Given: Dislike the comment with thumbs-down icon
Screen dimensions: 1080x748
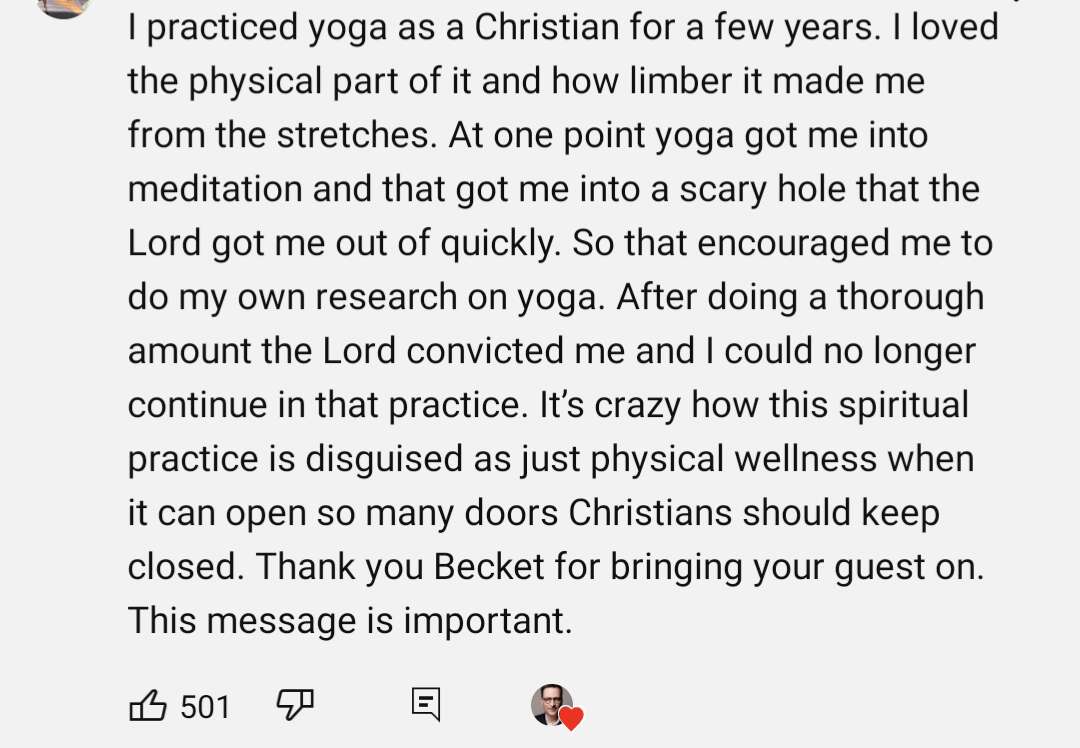Looking at the screenshot, I should [295, 705].
